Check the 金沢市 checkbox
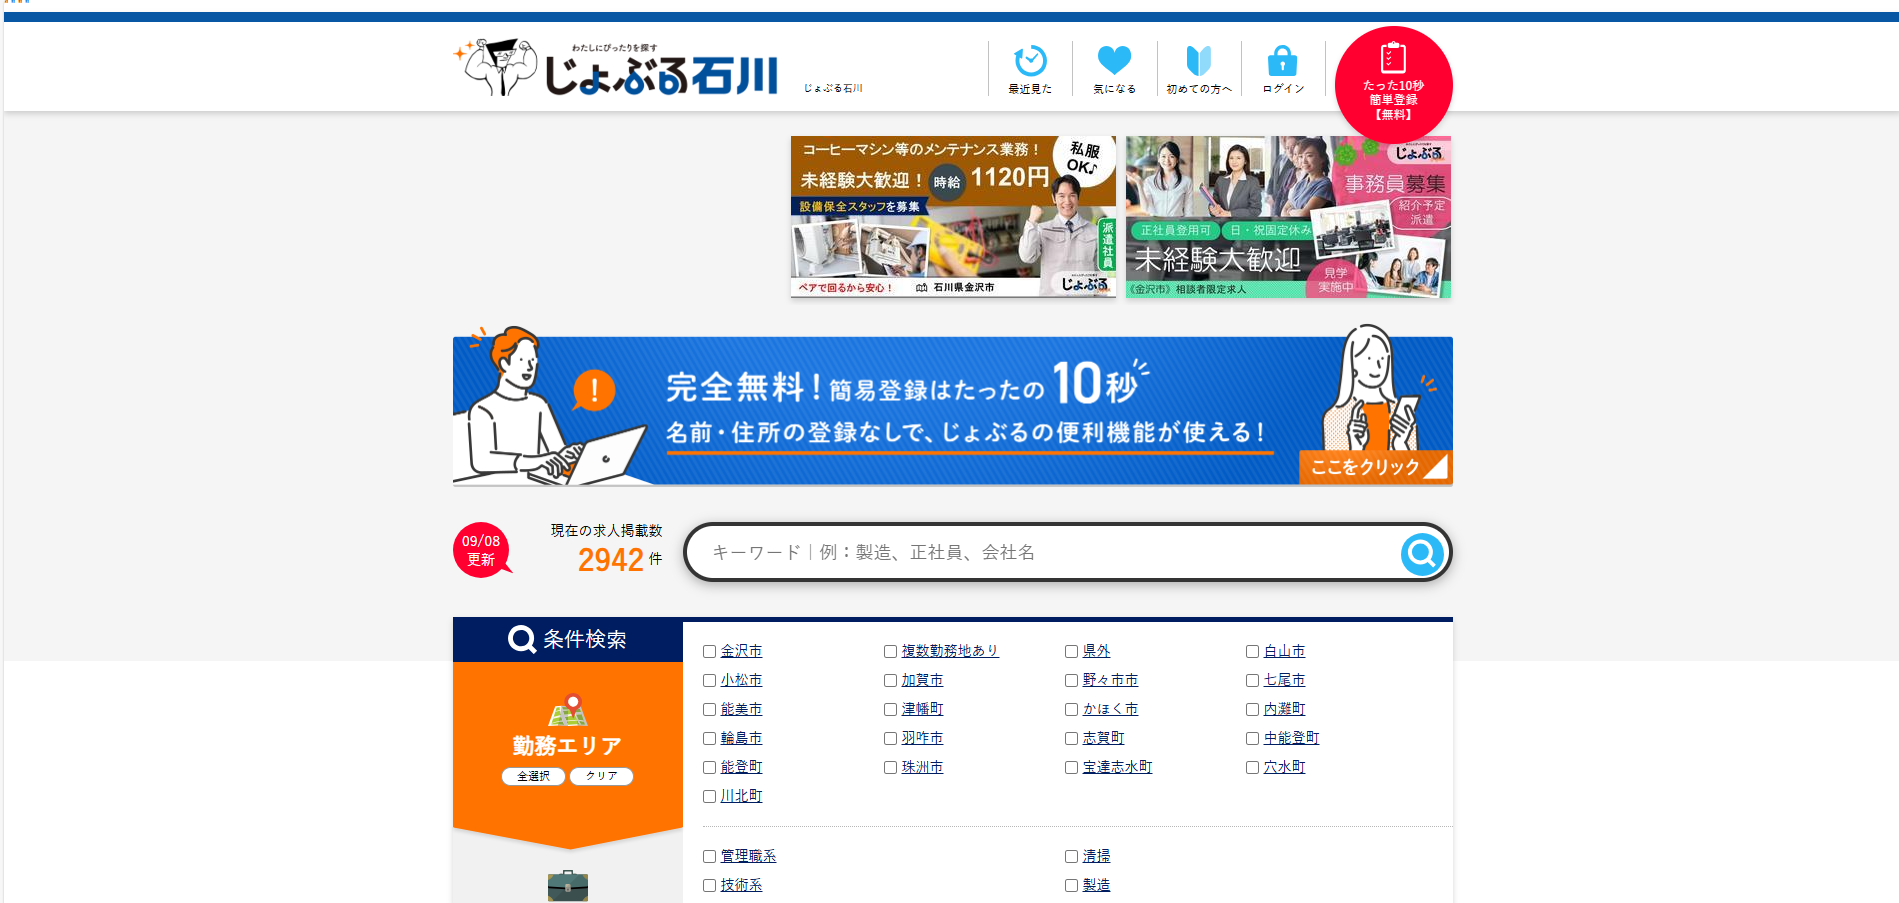 [x=709, y=652]
